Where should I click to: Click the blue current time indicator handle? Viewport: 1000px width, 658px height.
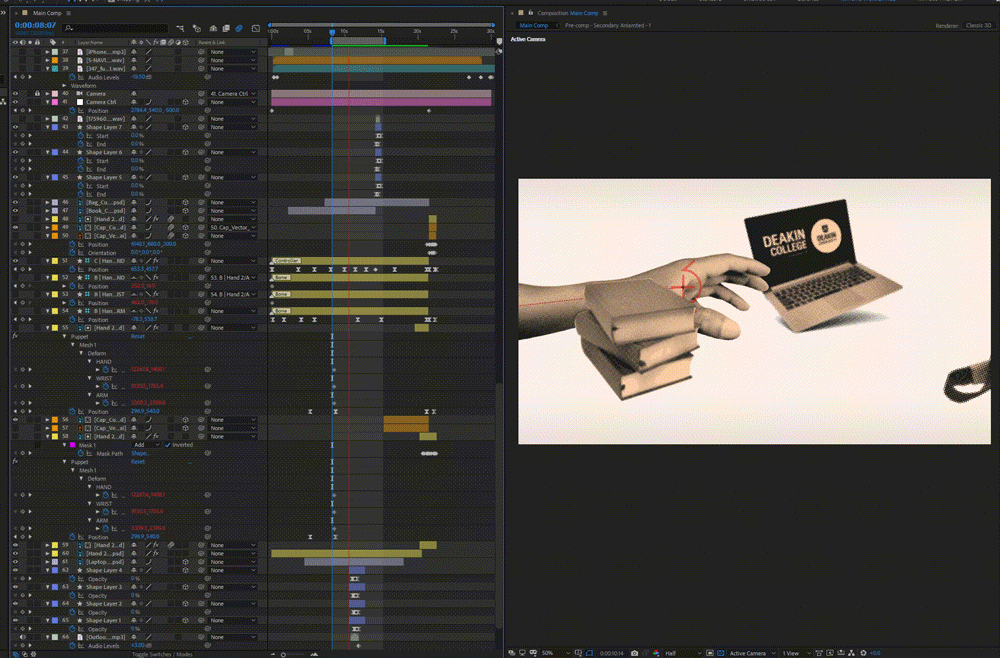332,31
